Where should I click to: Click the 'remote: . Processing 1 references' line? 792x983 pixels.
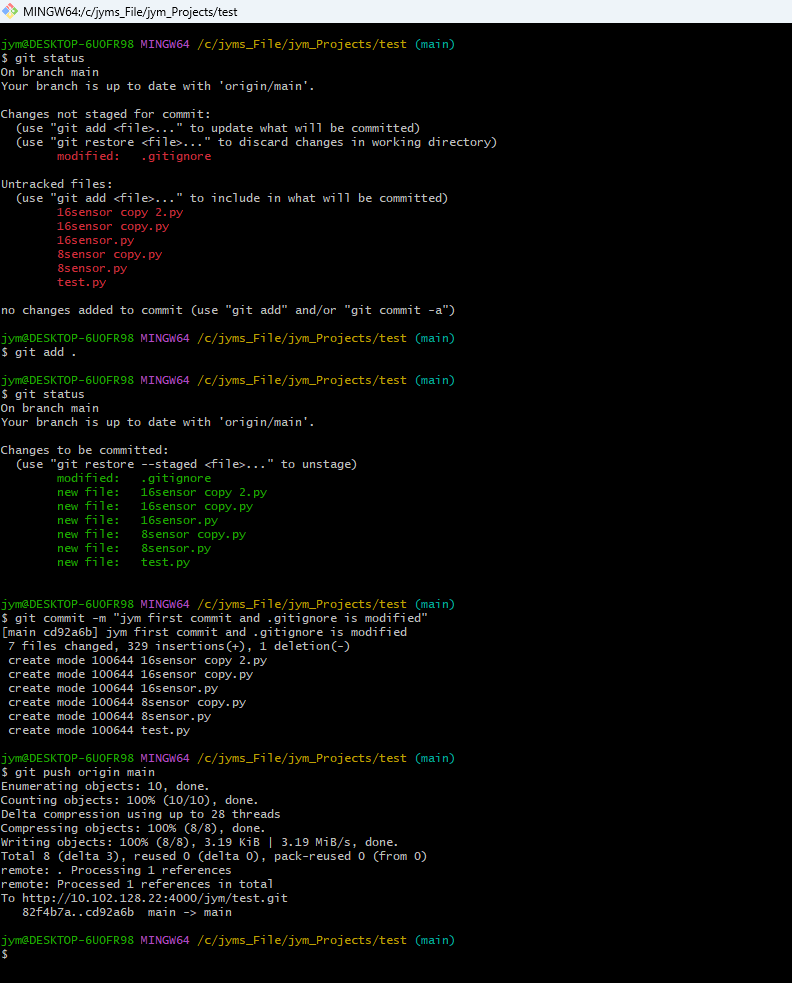point(116,870)
